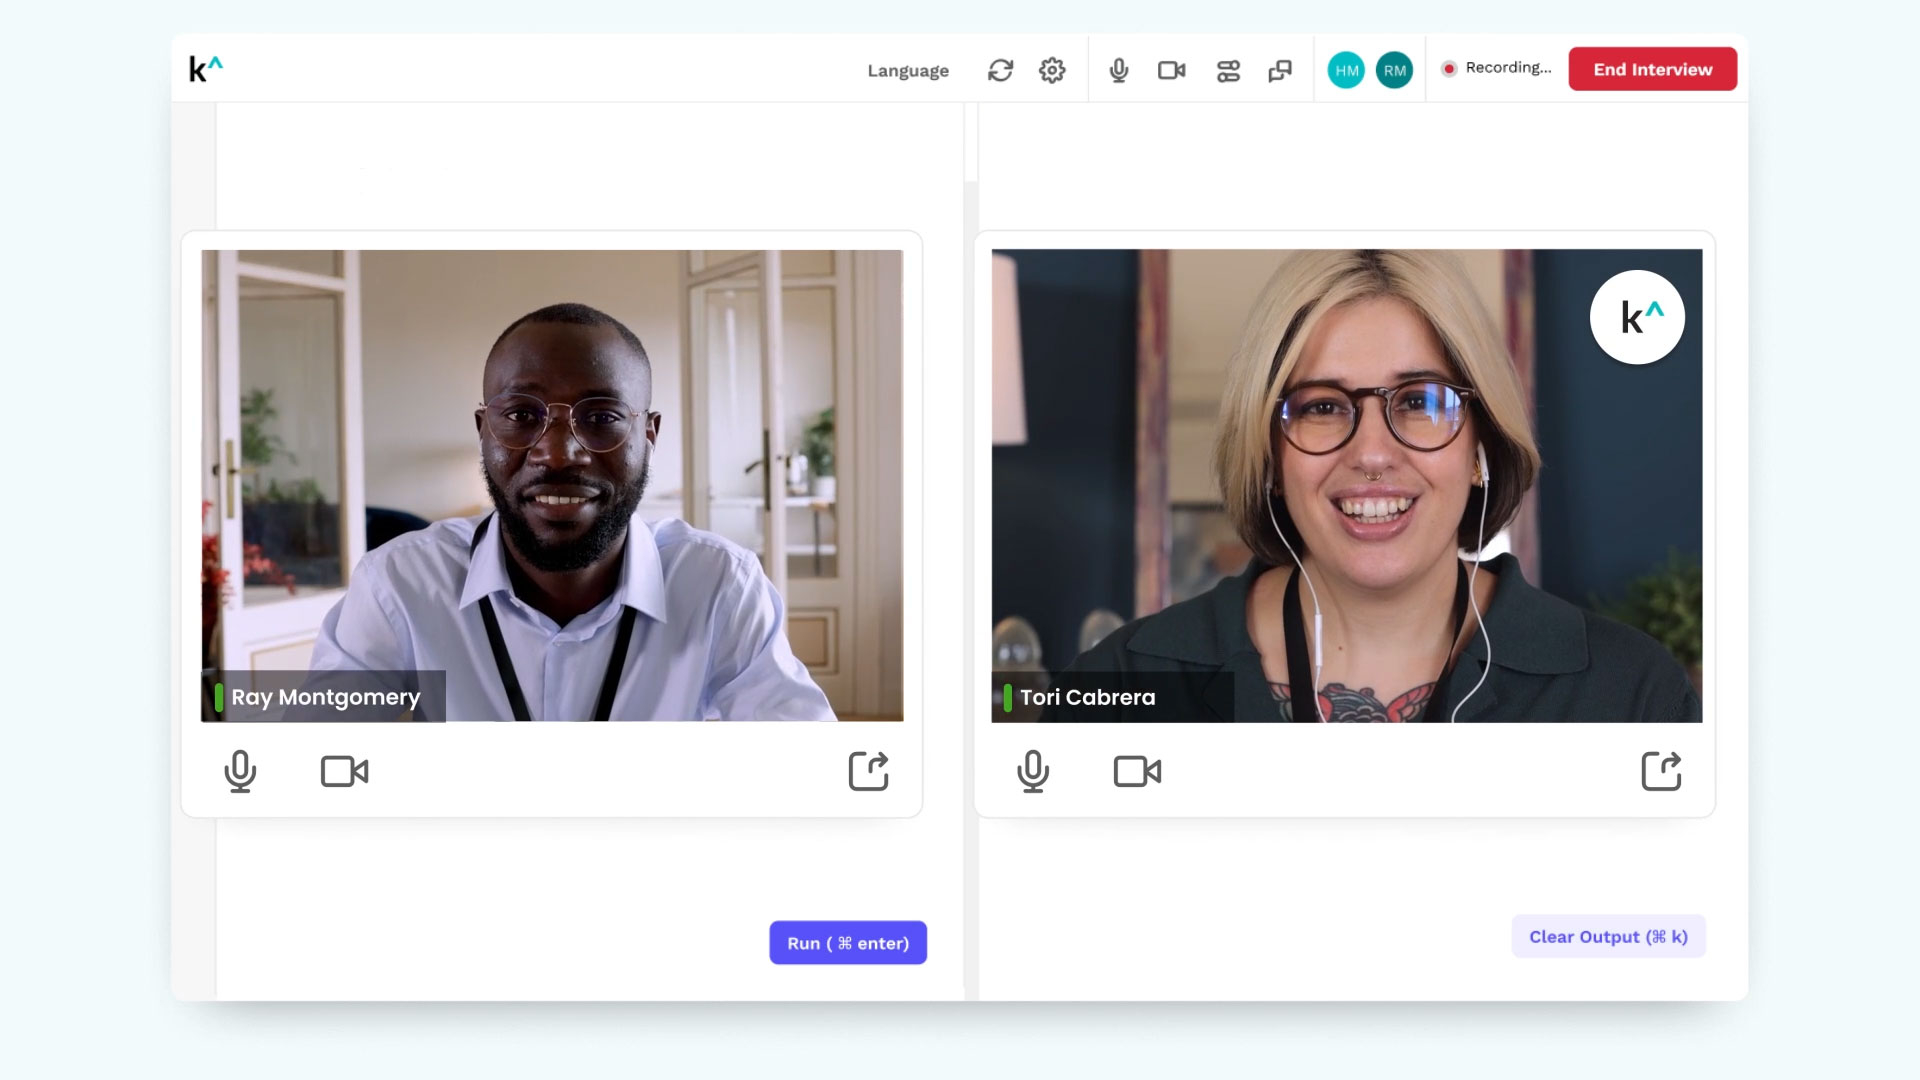Mute Tori Cabrera's microphone
The image size is (1920, 1080).
(x=1033, y=772)
